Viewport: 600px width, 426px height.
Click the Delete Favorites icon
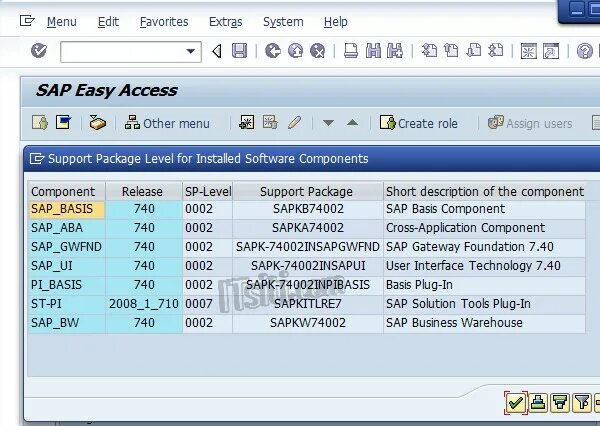pyautogui.click(x=270, y=123)
